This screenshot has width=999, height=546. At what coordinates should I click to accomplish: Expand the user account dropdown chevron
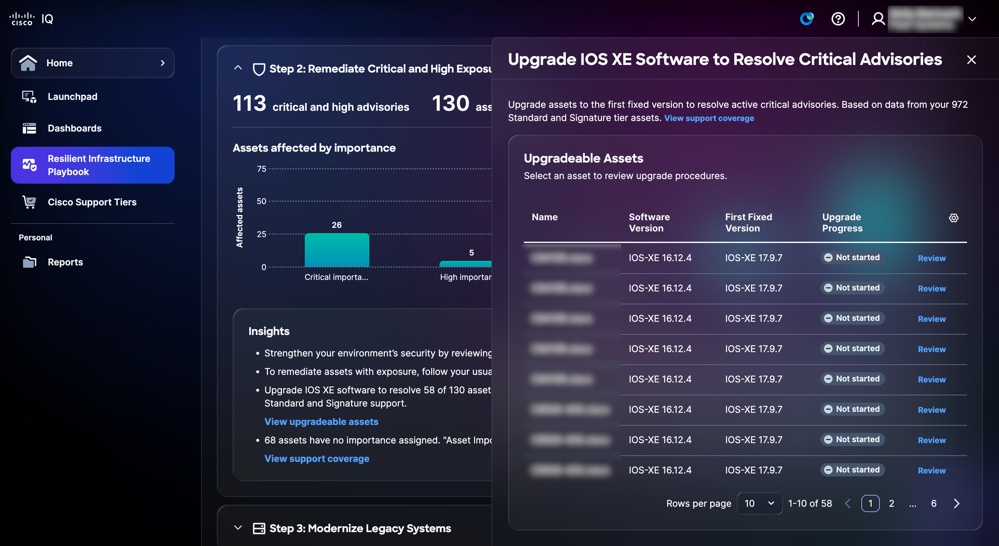click(972, 19)
